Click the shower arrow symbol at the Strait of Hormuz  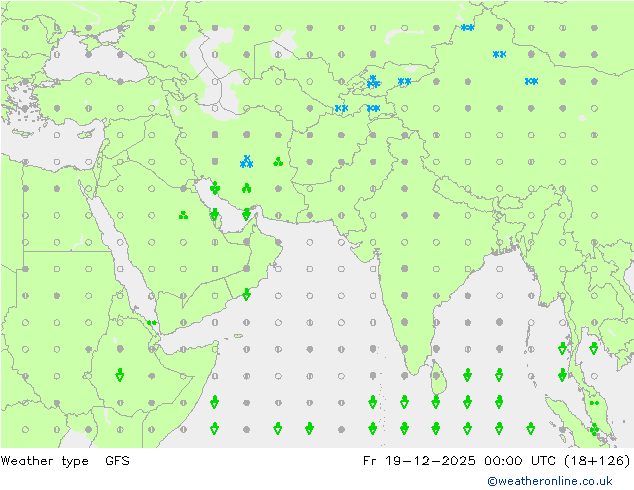tap(246, 215)
